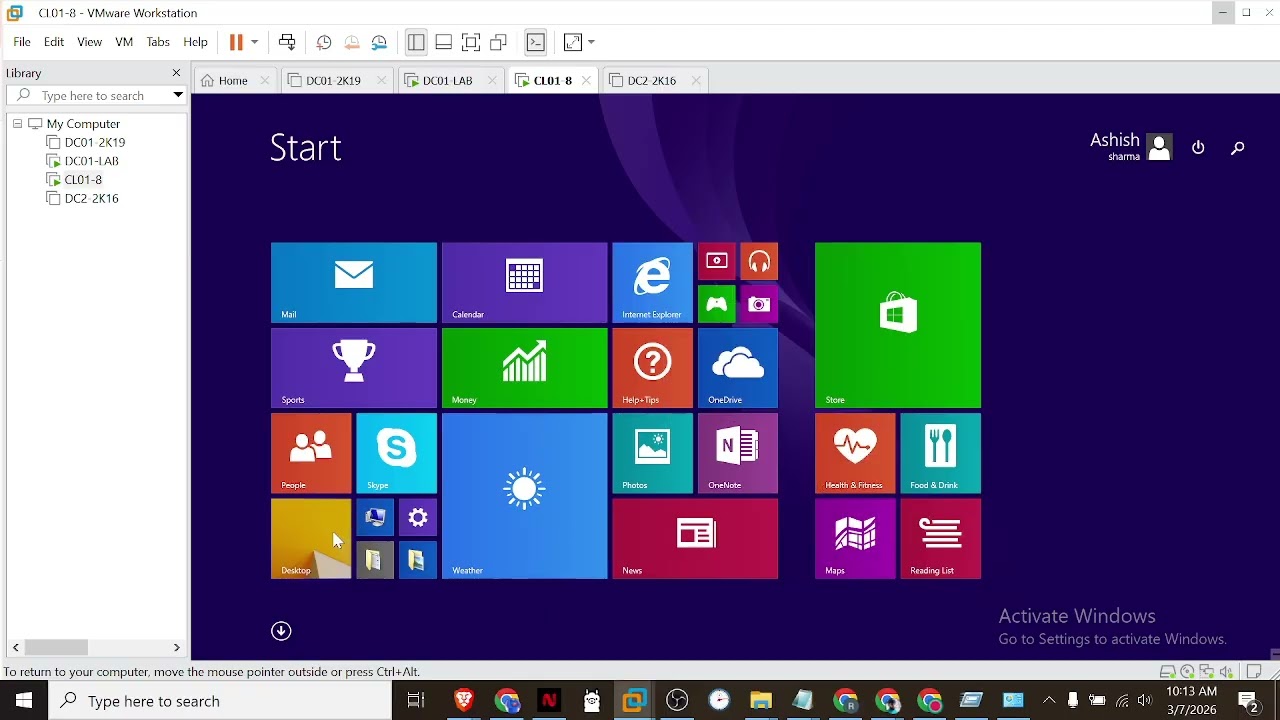Toggle the library sidebar view
This screenshot has height=720, width=1280.
pyautogui.click(x=417, y=43)
